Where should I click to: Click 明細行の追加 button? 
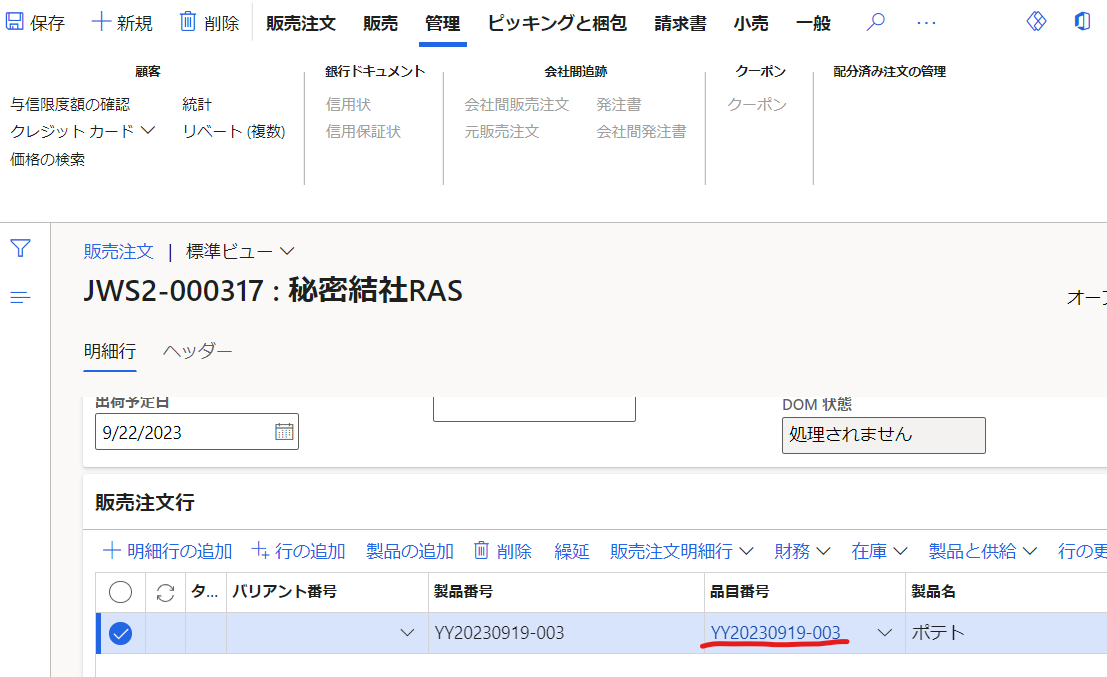[x=167, y=551]
